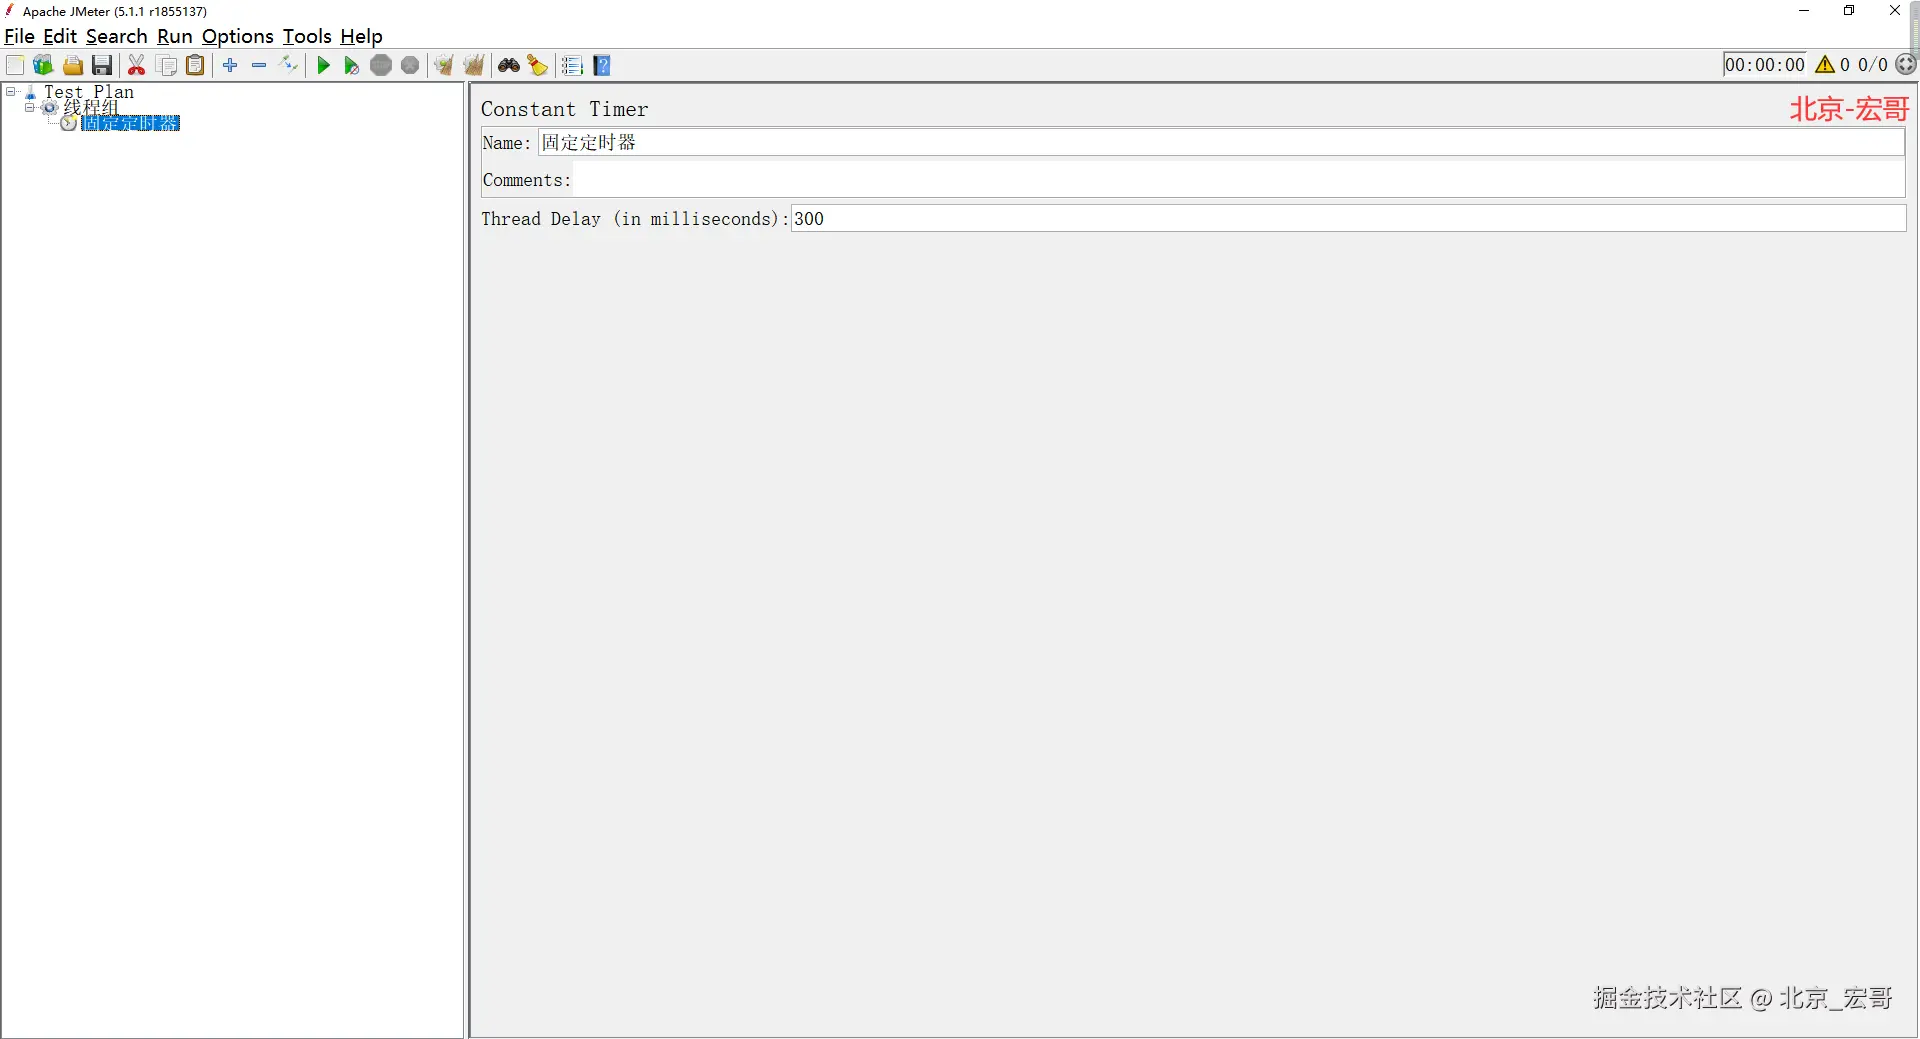Click into the Name field containing 固定定时器

(x=1221, y=143)
